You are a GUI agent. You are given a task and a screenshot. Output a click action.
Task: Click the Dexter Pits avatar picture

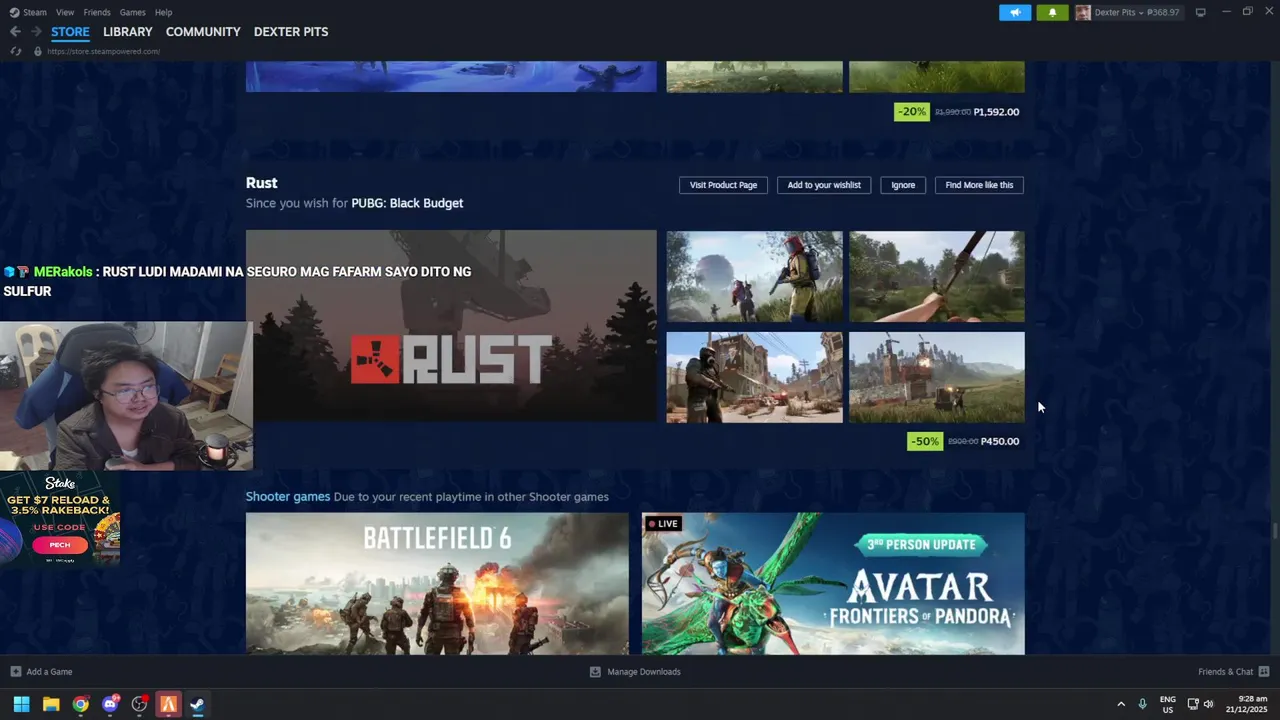pos(1082,13)
